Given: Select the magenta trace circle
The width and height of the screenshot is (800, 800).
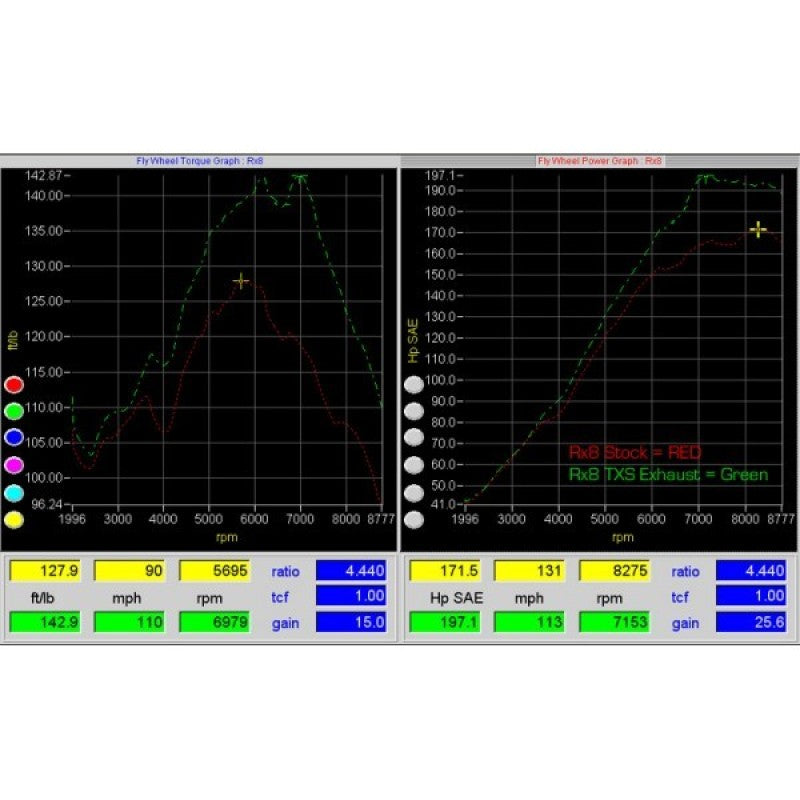Looking at the screenshot, I should pyautogui.click(x=14, y=465).
